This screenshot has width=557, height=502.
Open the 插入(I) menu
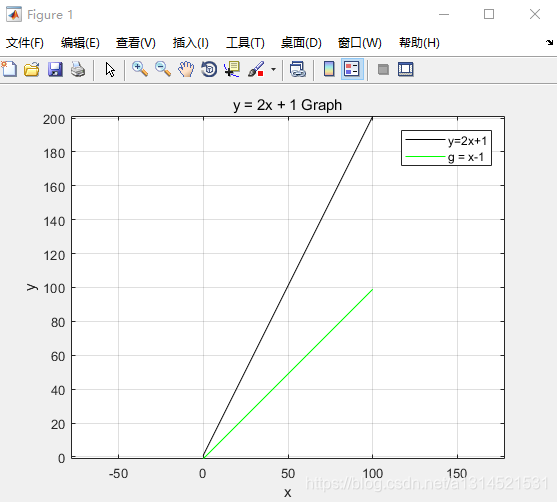click(191, 43)
